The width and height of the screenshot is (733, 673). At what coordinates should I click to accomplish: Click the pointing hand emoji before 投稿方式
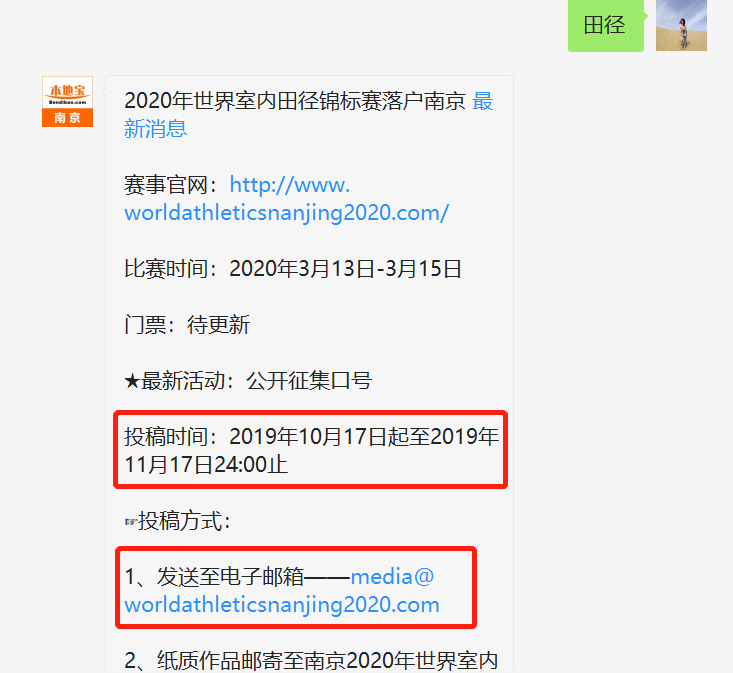pyautogui.click(x=131, y=522)
